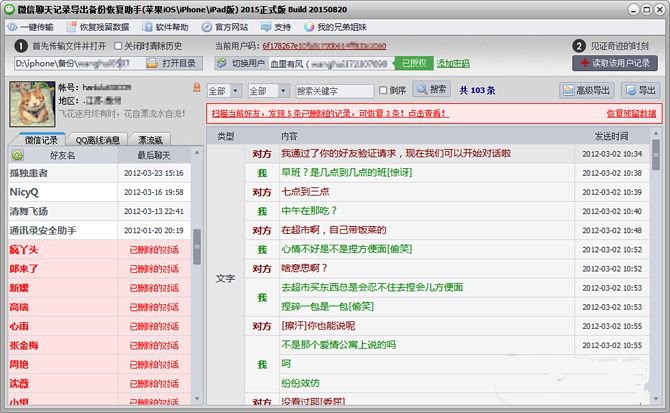This screenshot has width=670, height=413.
Task: Click the 切换用户 button
Action: point(241,64)
